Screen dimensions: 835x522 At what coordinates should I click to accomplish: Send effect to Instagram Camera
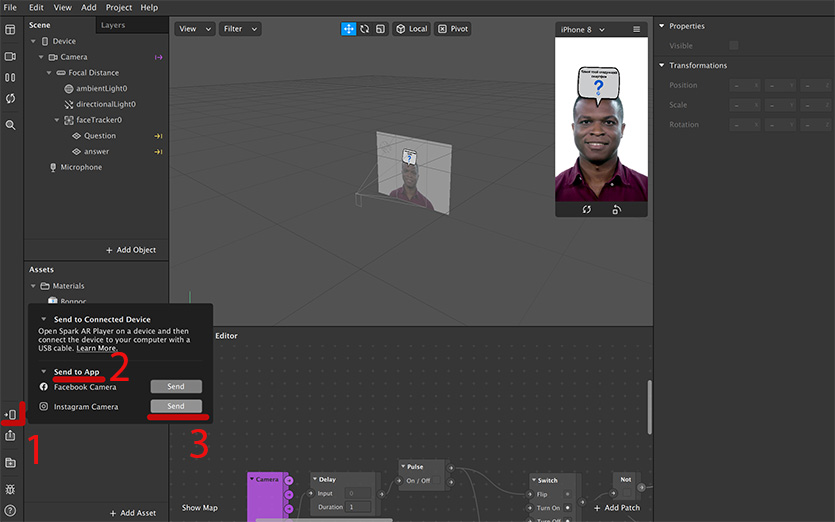click(176, 407)
